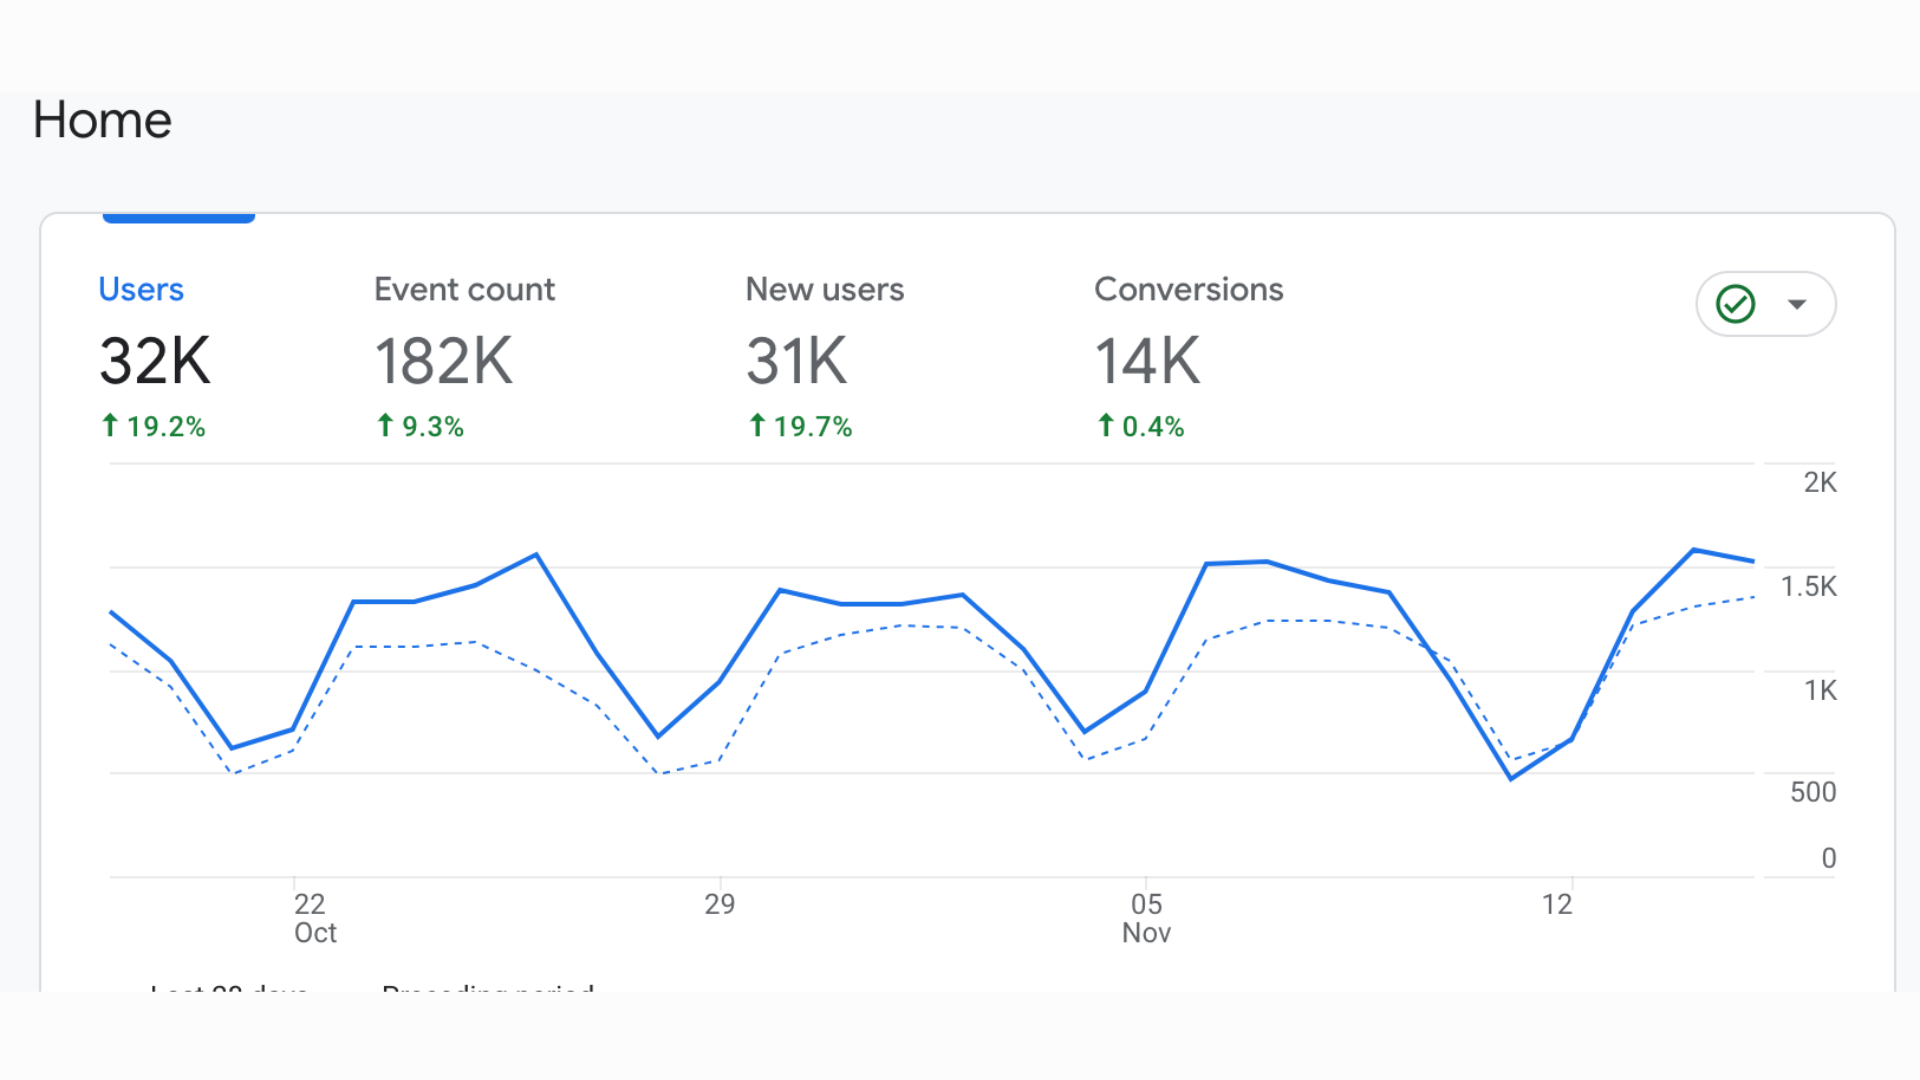This screenshot has width=1920, height=1080.
Task: Click the 14K conversions value
Action: [1148, 361]
